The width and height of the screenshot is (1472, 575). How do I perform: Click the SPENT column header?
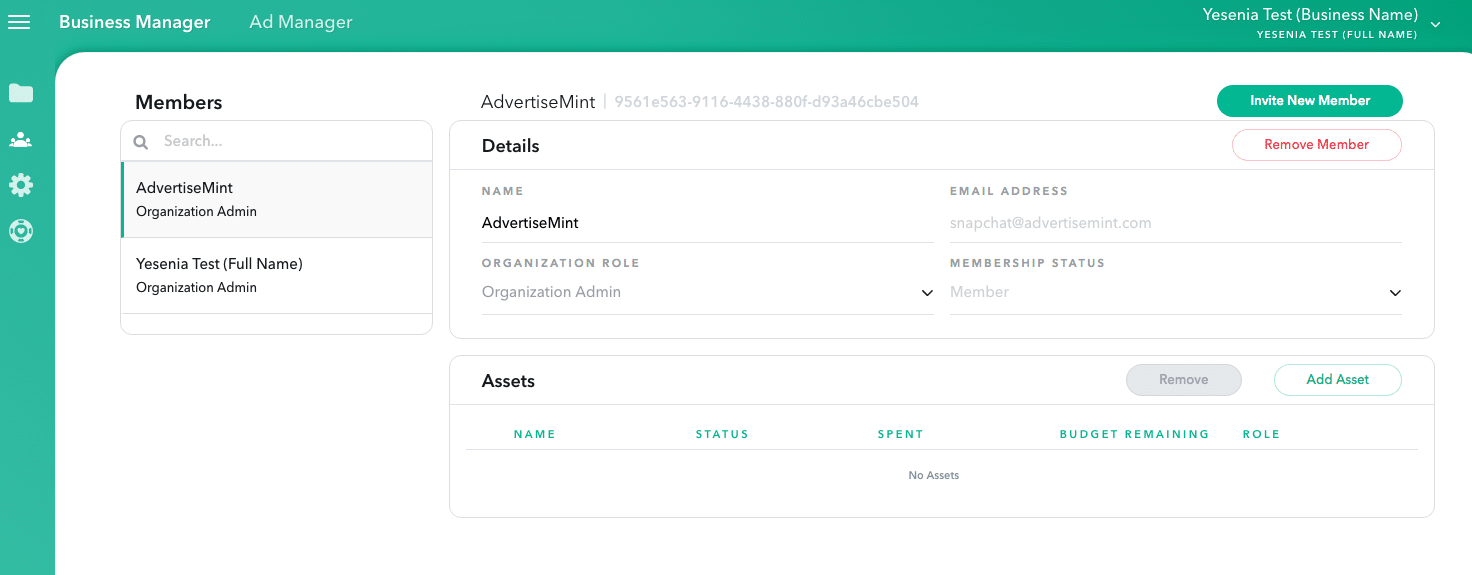(901, 434)
